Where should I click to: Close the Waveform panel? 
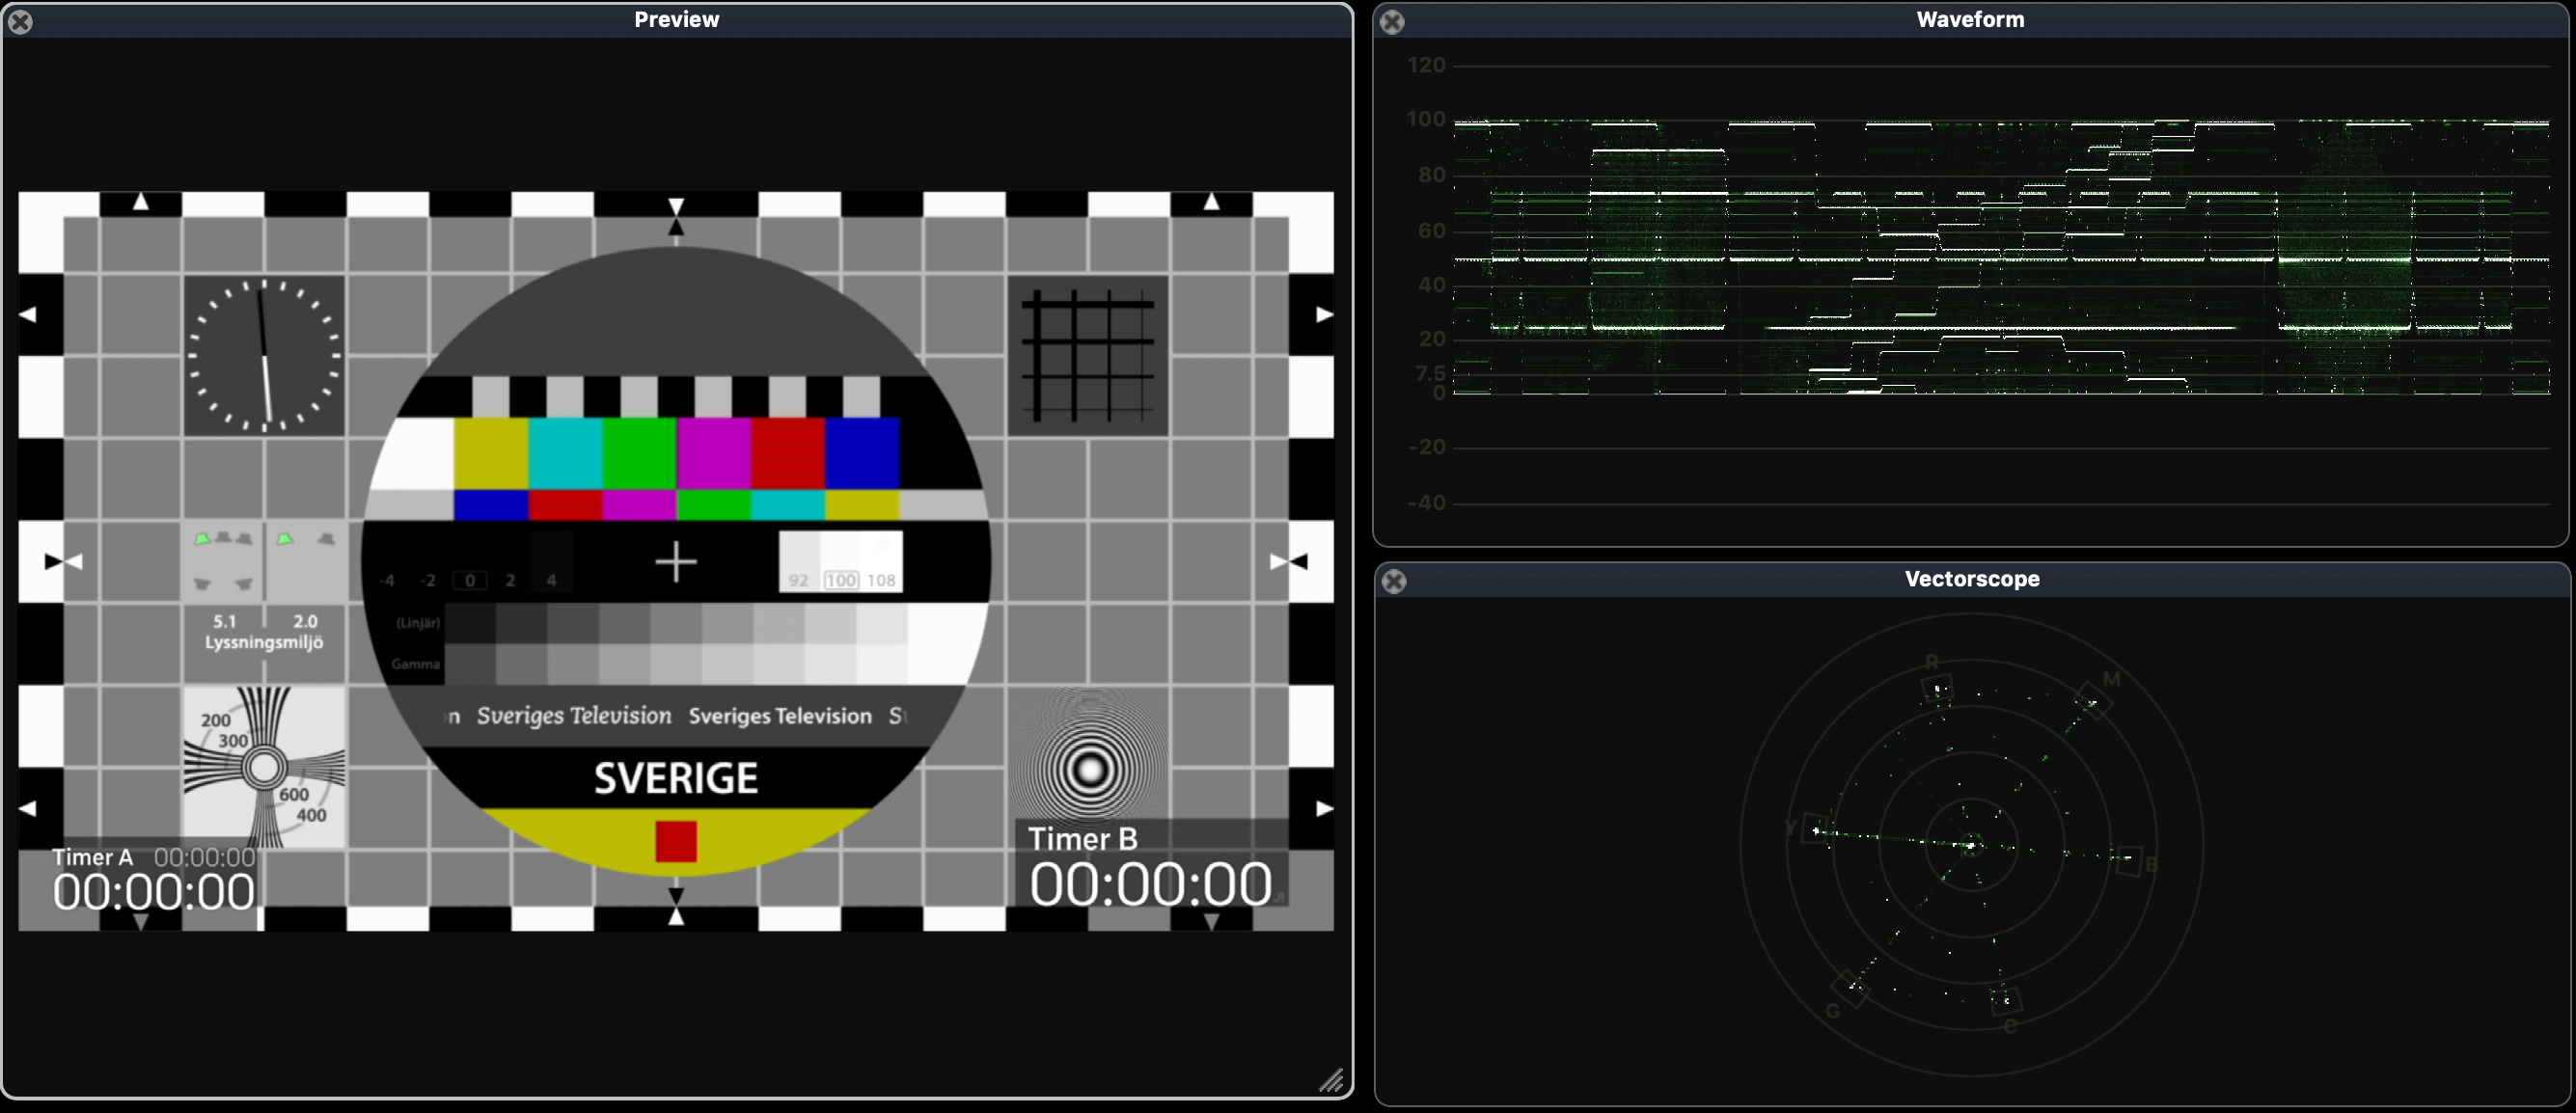pos(1392,22)
